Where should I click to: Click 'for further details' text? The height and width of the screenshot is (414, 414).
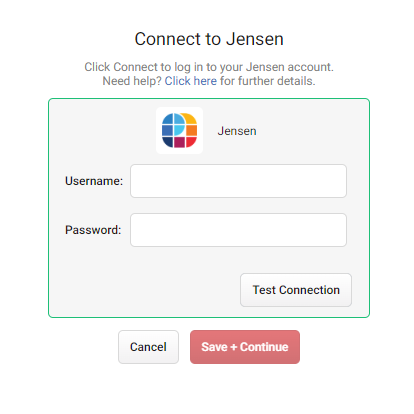267,81
